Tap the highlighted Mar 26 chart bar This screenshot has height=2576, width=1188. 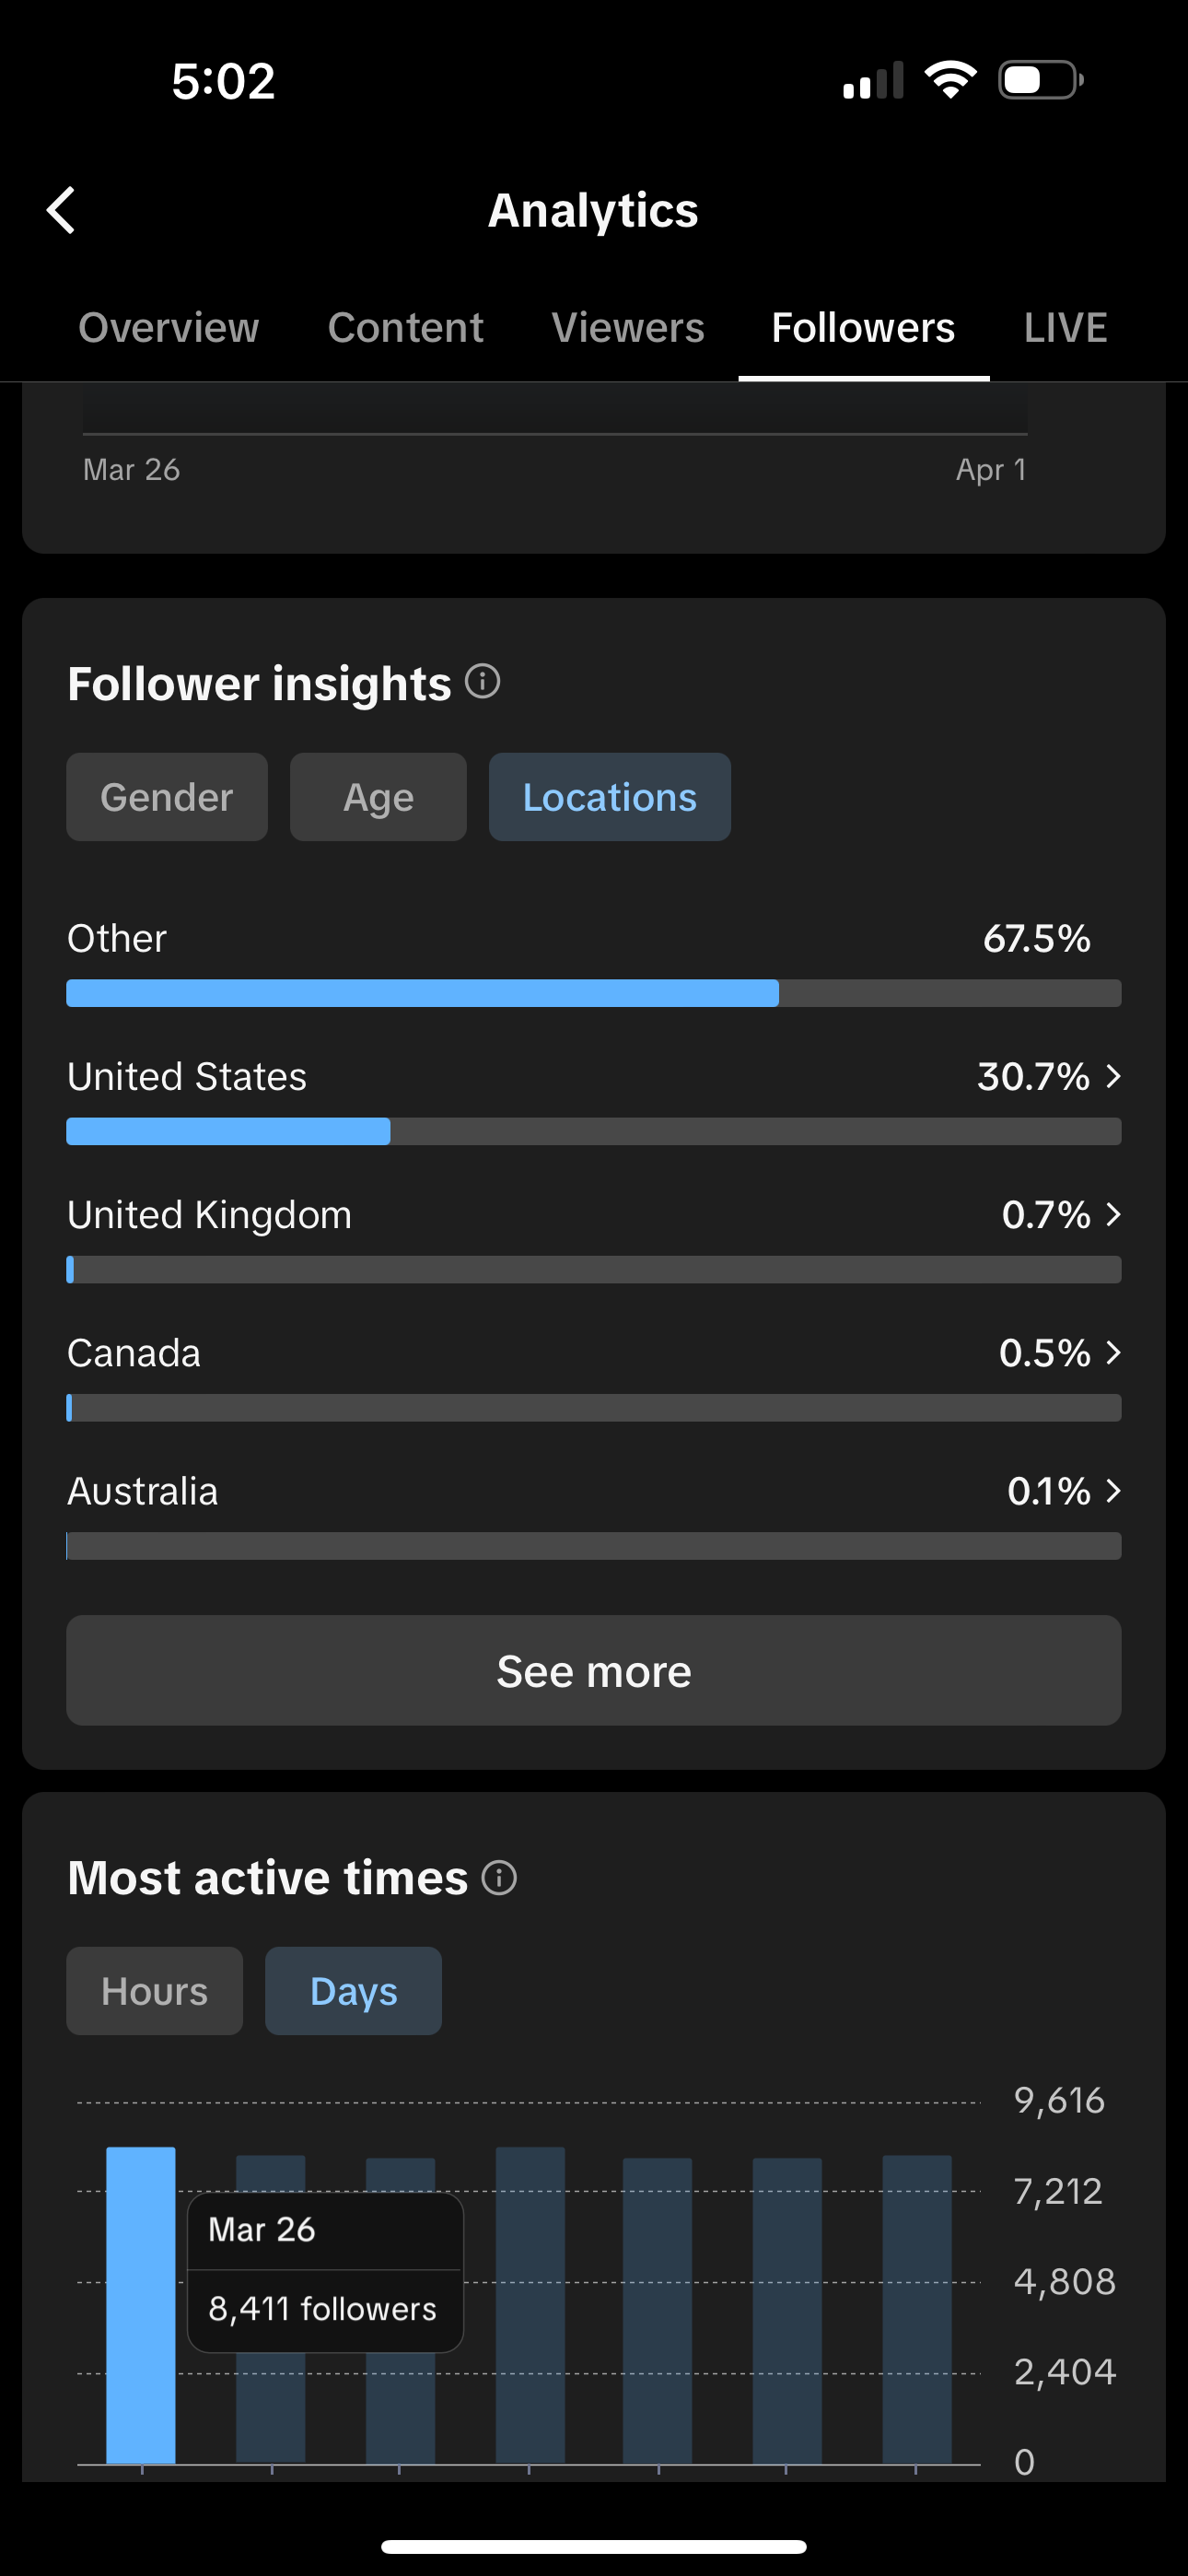(141, 2304)
